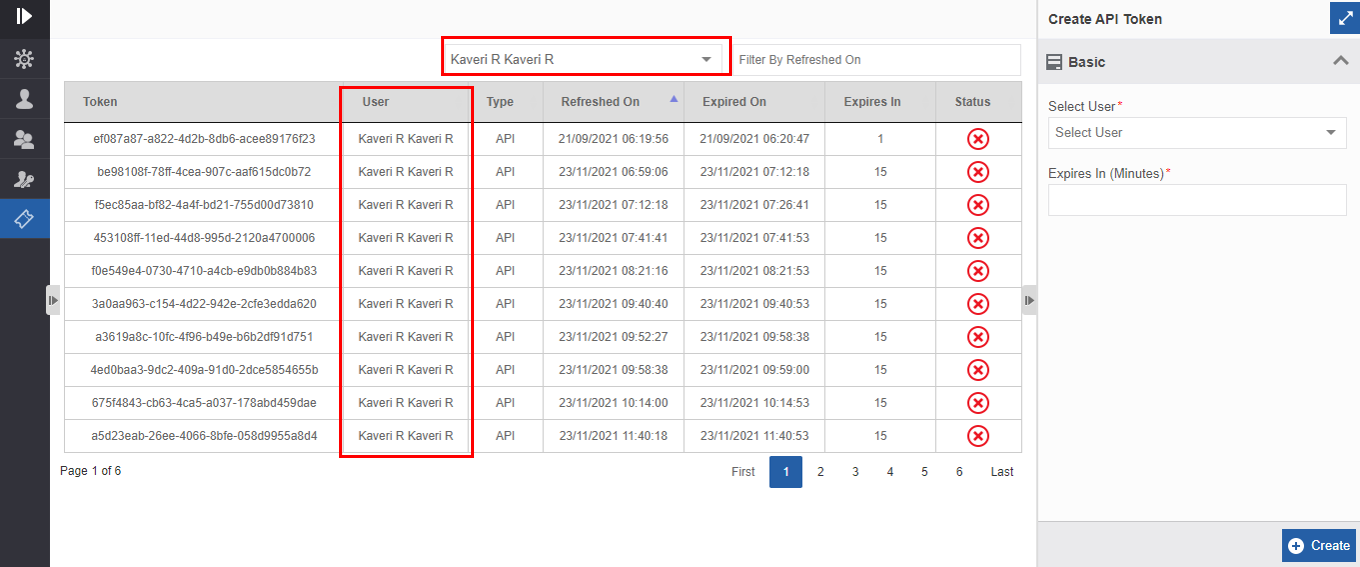Click refreshed time 23/11/2021 11:40:18

click(614, 436)
